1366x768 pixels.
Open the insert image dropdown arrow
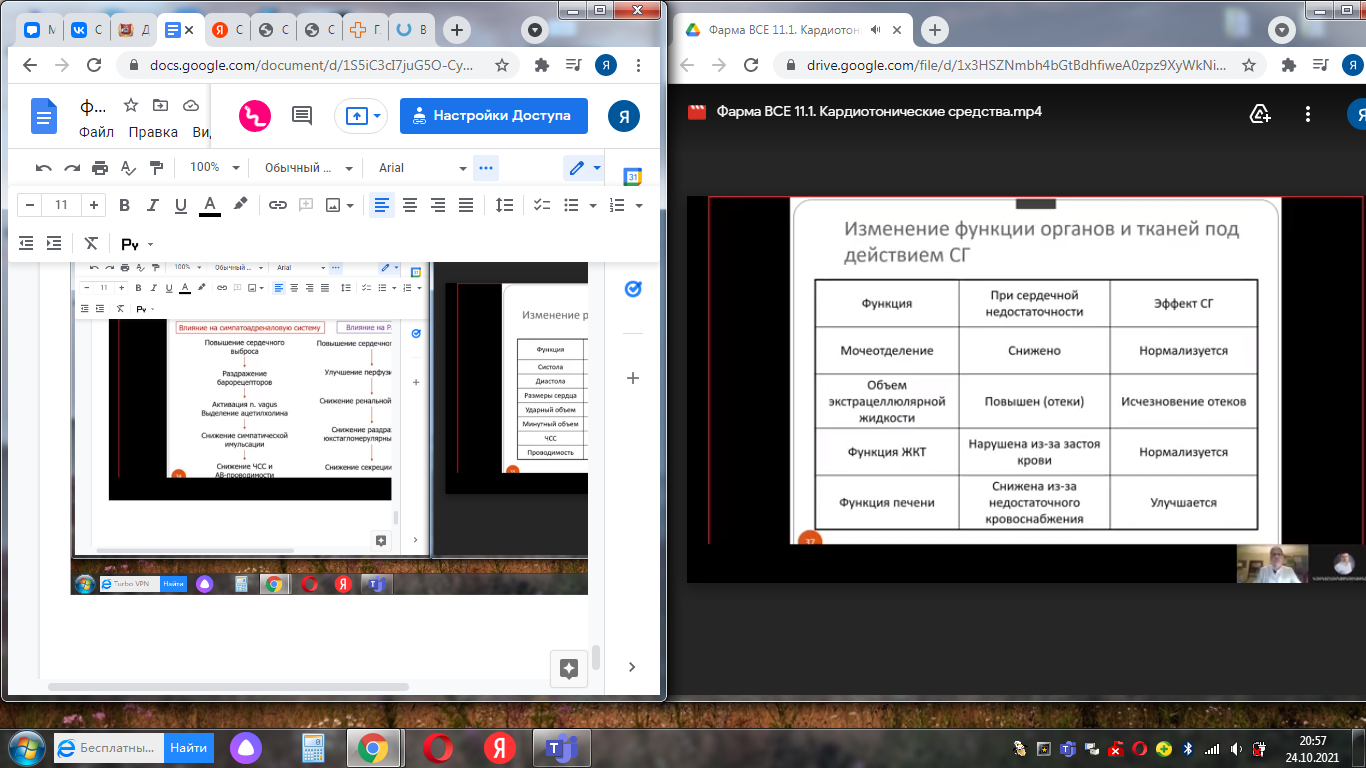click(350, 205)
